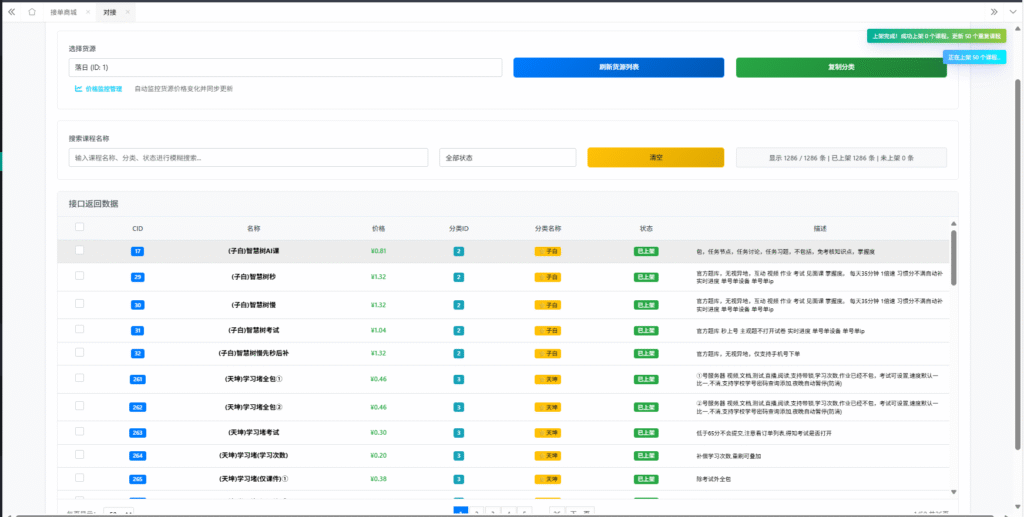Click the home icon in tab bar
This screenshot has height=517, width=1024.
pos(31,12)
